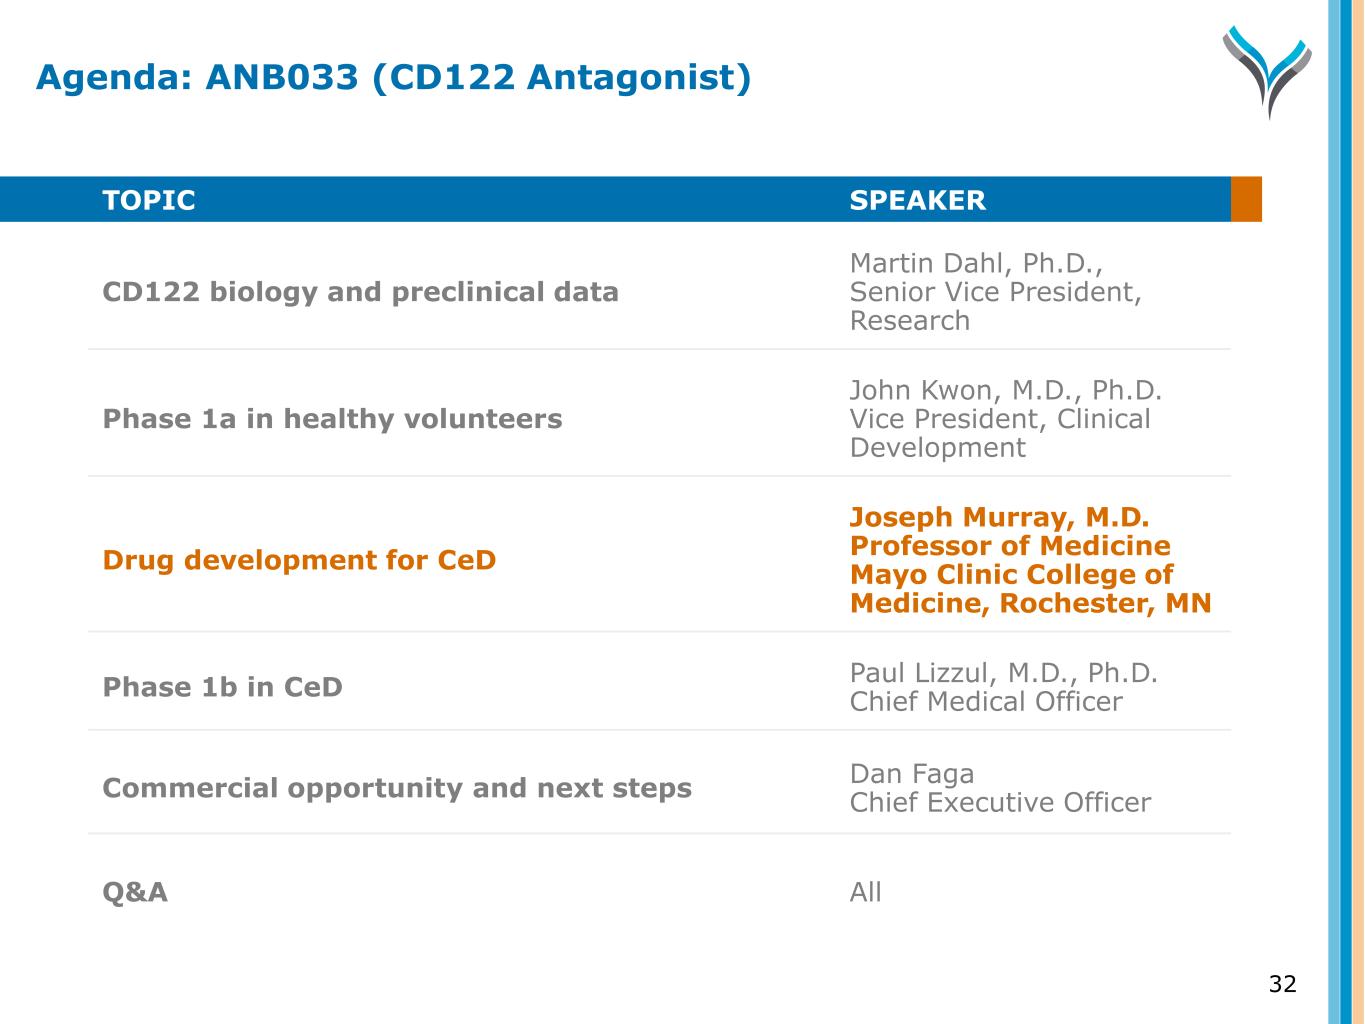Select speaker Martin Dahl, Ph.D.
Viewport: 1365px width, 1024px height.
pyautogui.click(x=975, y=263)
